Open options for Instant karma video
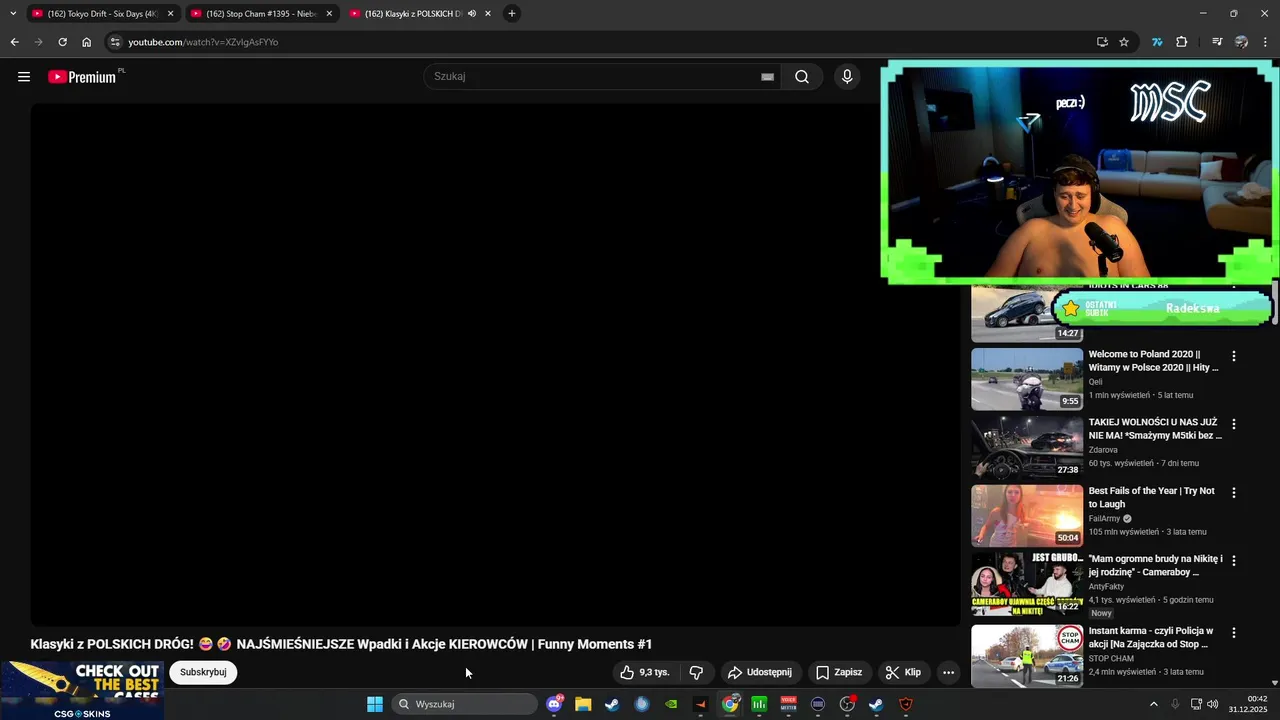The width and height of the screenshot is (1280, 720). pyautogui.click(x=1234, y=633)
